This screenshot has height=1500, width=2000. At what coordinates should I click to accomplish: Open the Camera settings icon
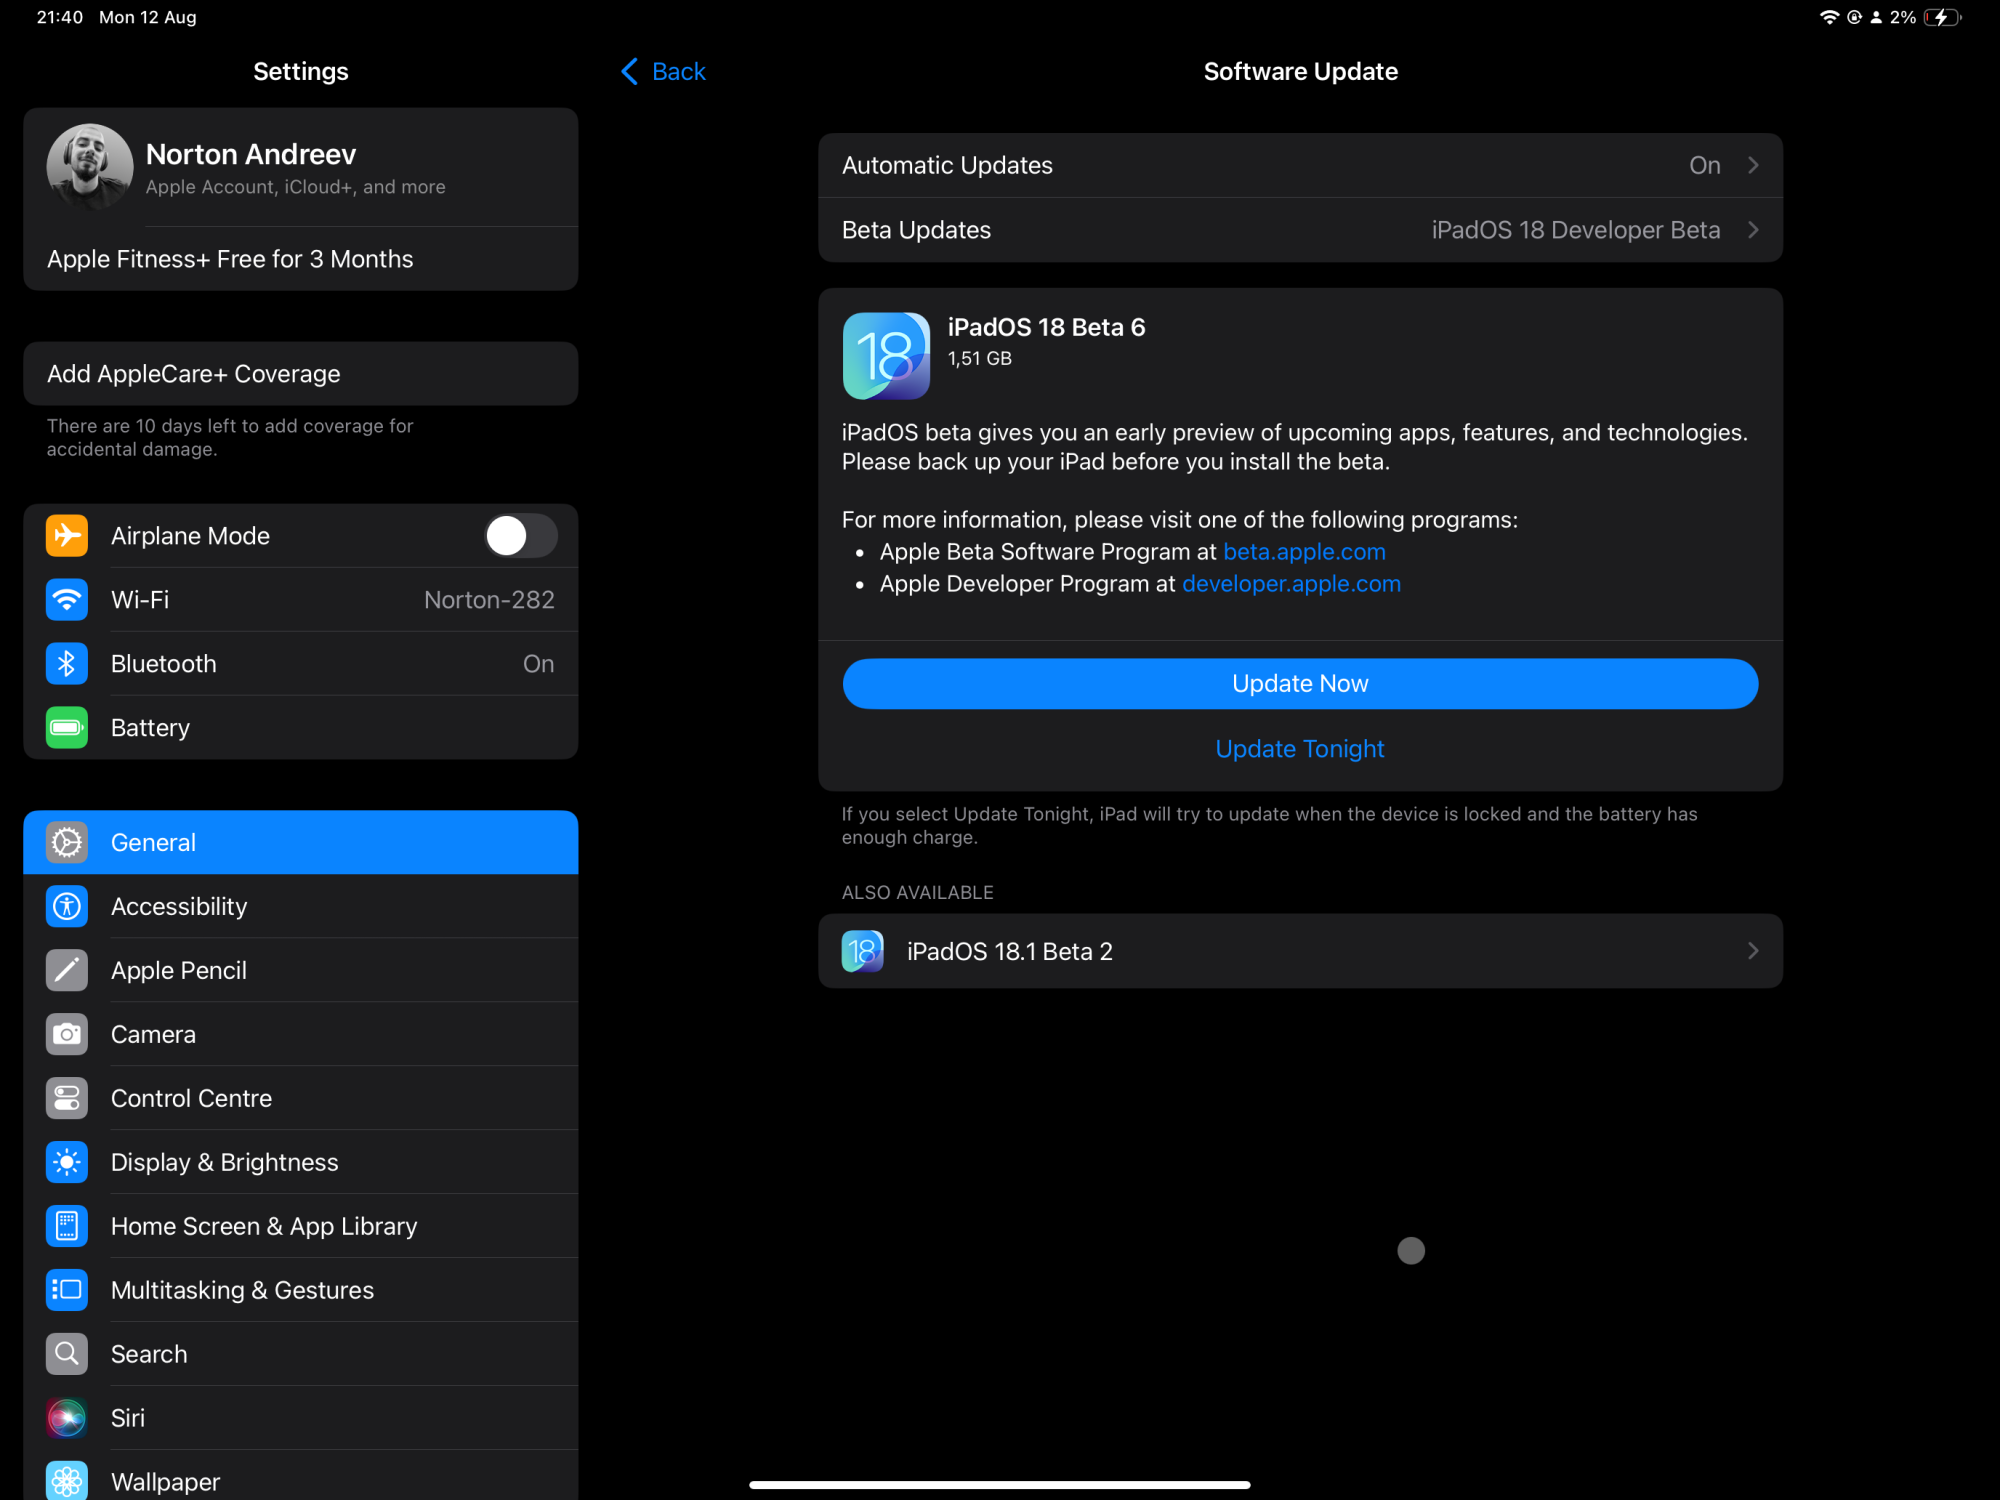[67, 1034]
